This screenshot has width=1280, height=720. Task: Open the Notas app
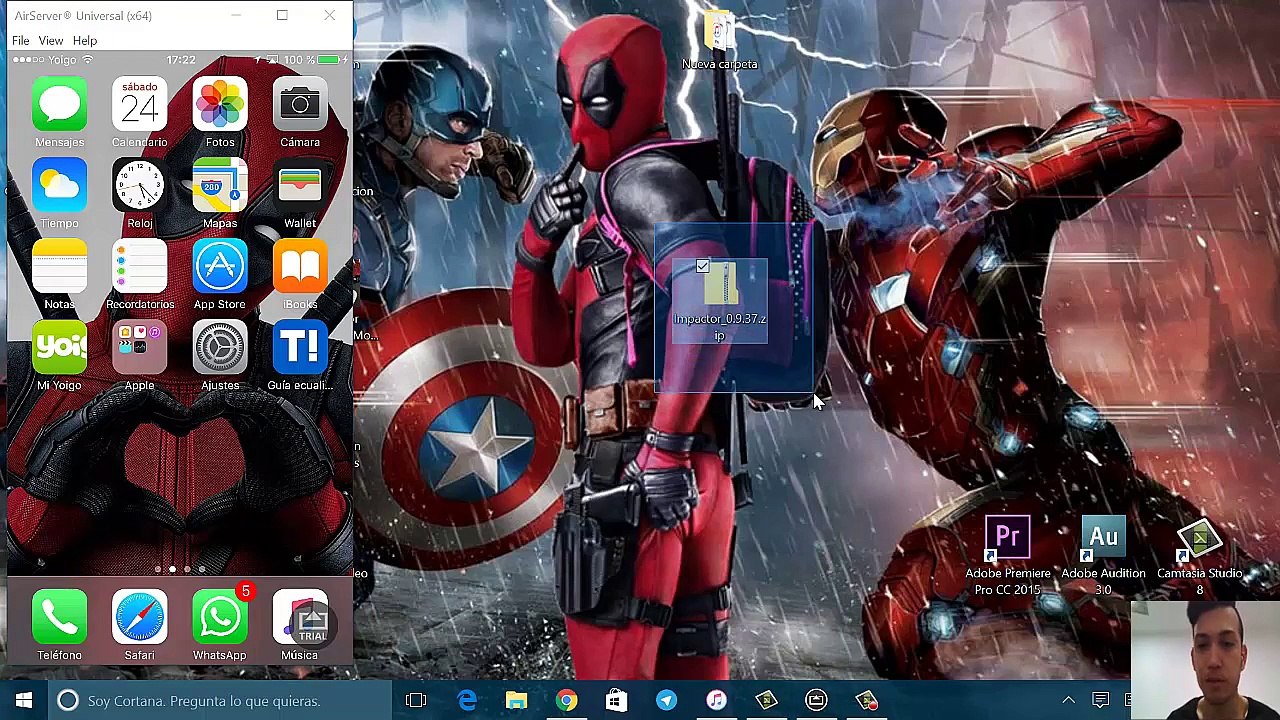(60, 266)
